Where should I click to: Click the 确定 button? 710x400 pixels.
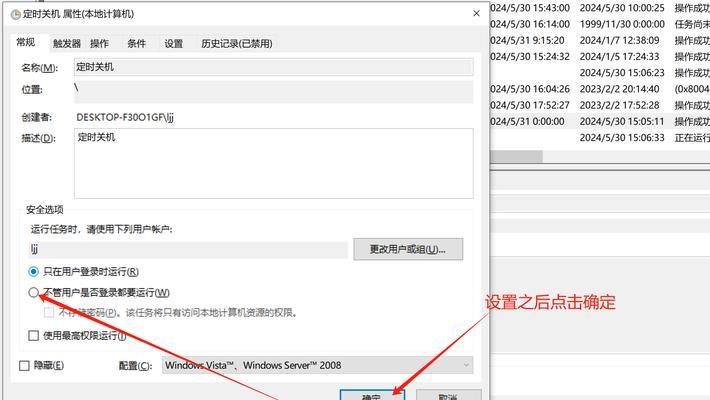[372, 395]
